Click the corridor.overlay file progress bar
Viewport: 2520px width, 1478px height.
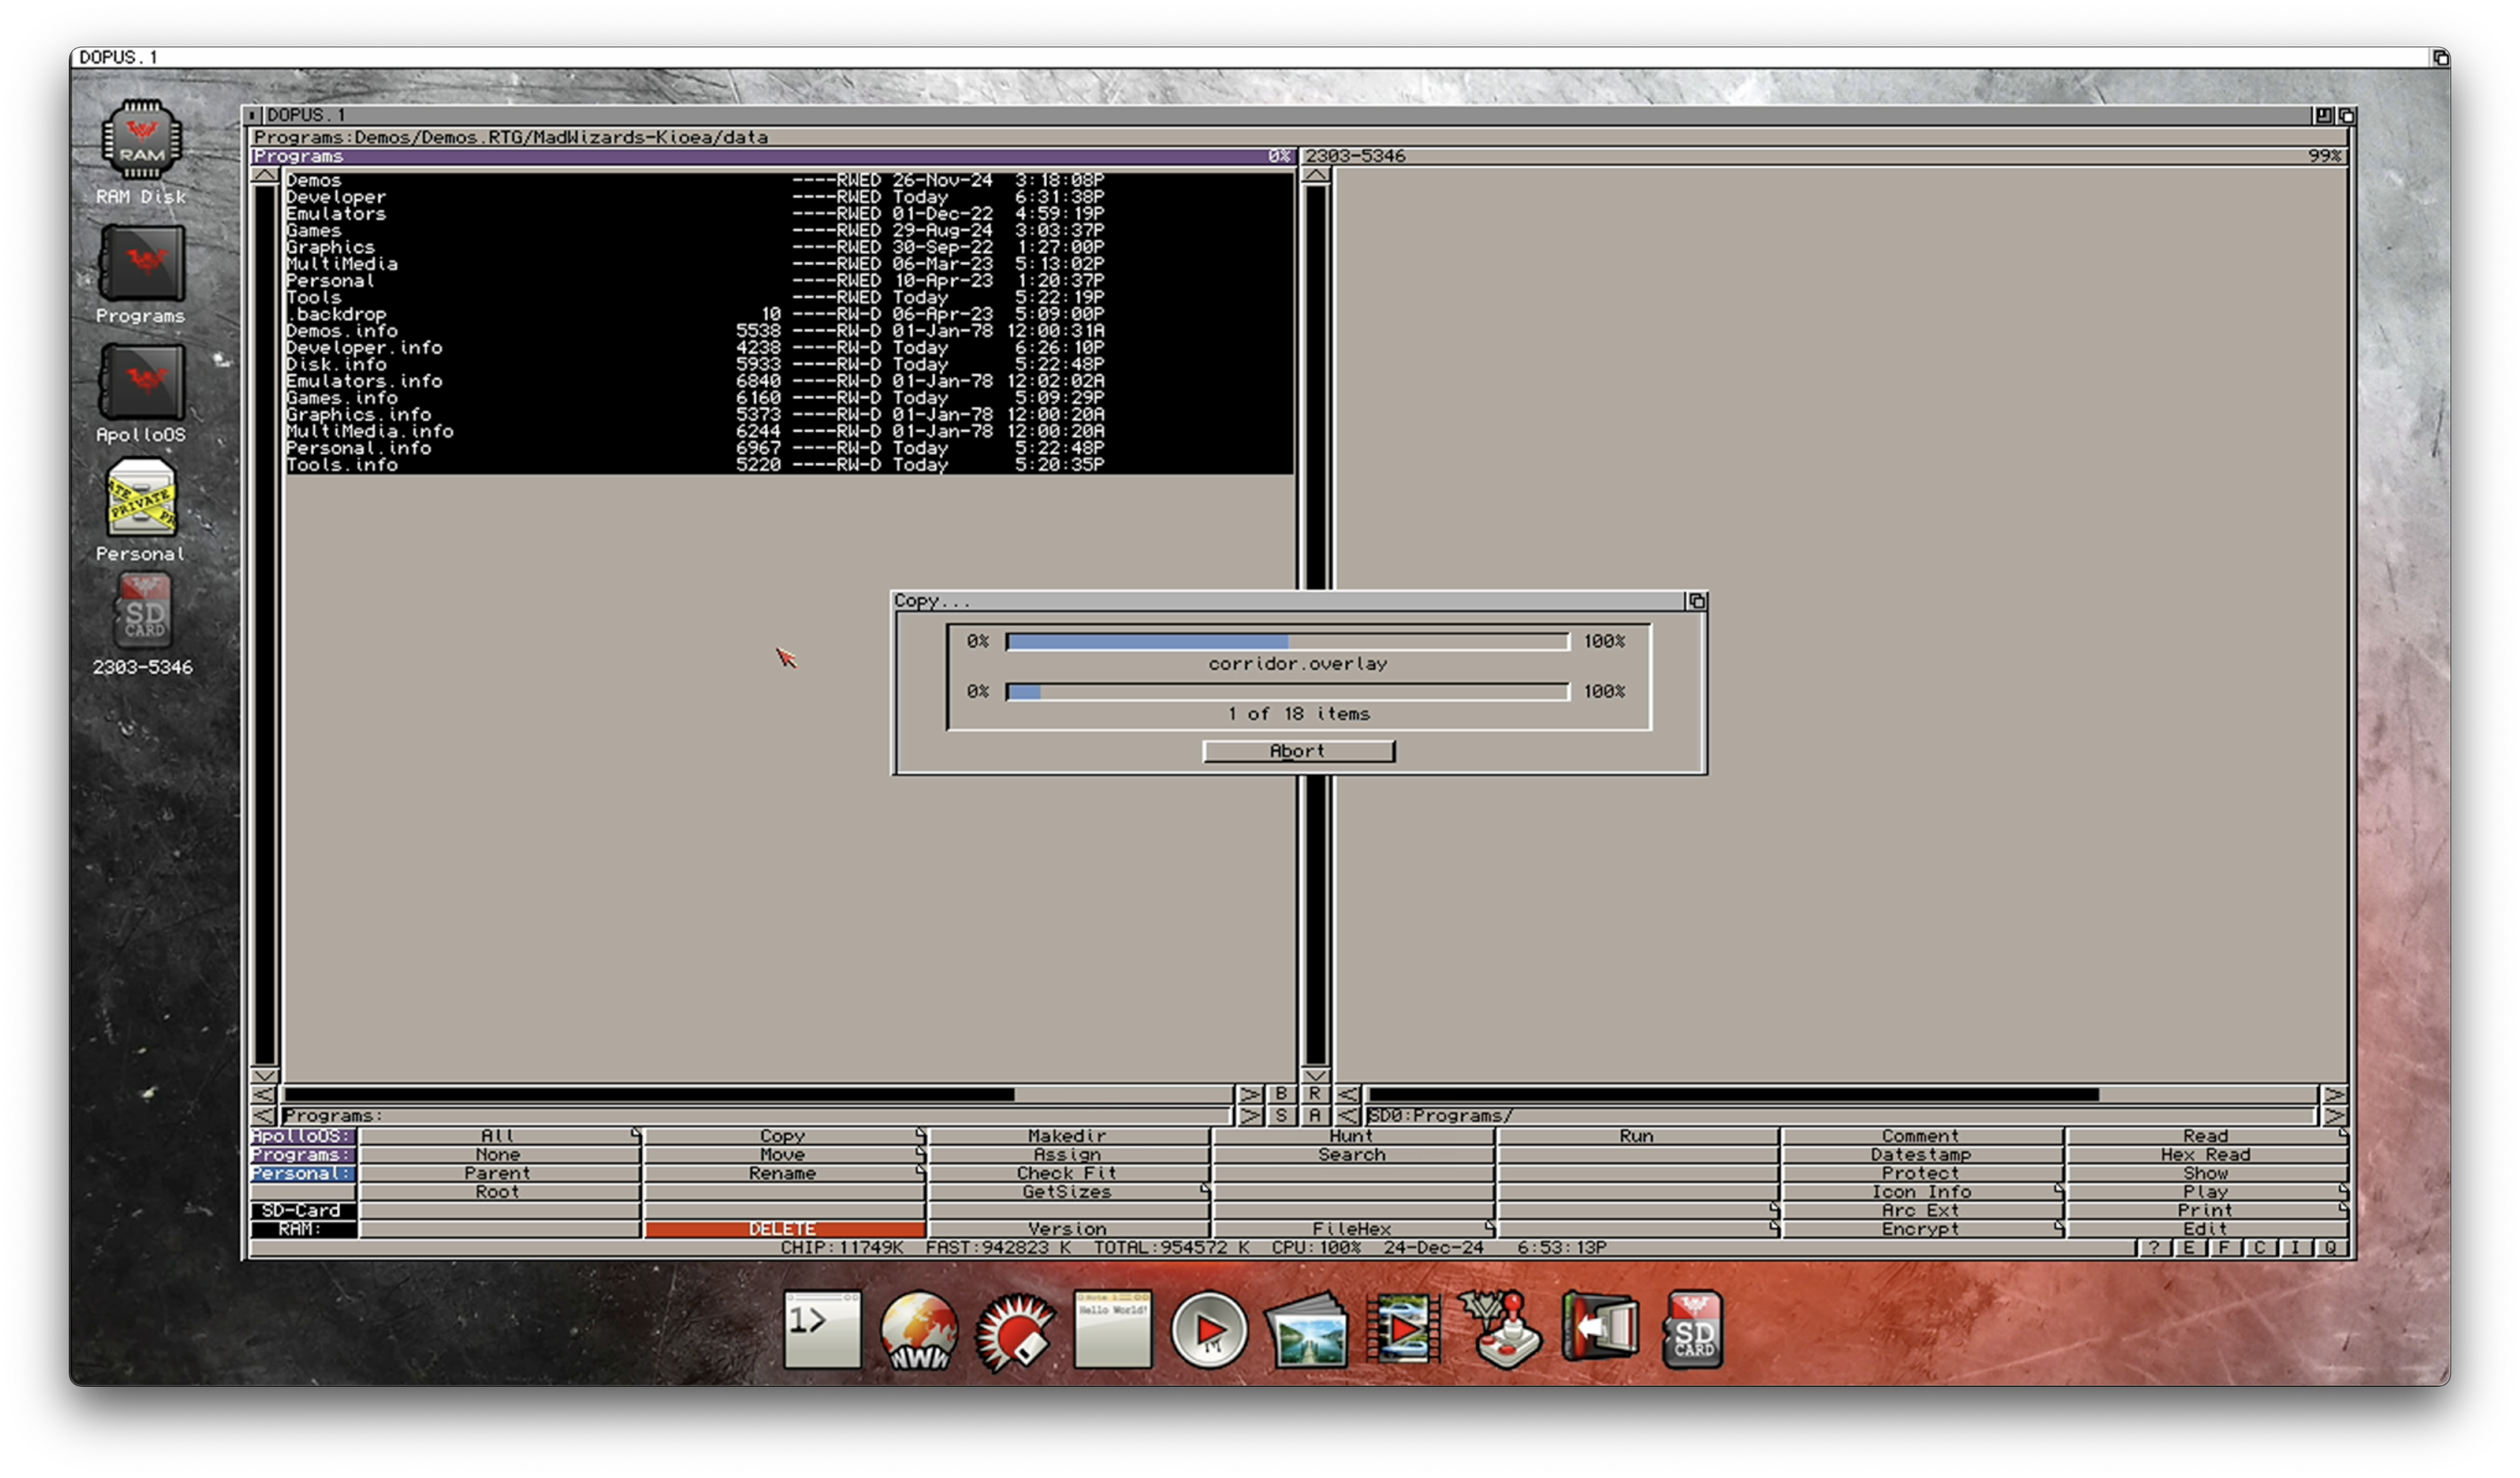click(1288, 642)
